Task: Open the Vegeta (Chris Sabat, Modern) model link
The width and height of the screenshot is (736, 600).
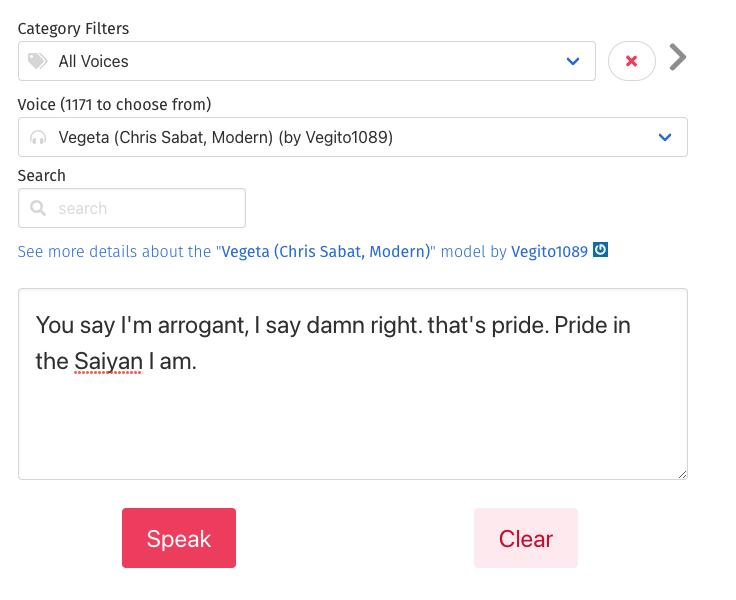Action: click(x=326, y=252)
